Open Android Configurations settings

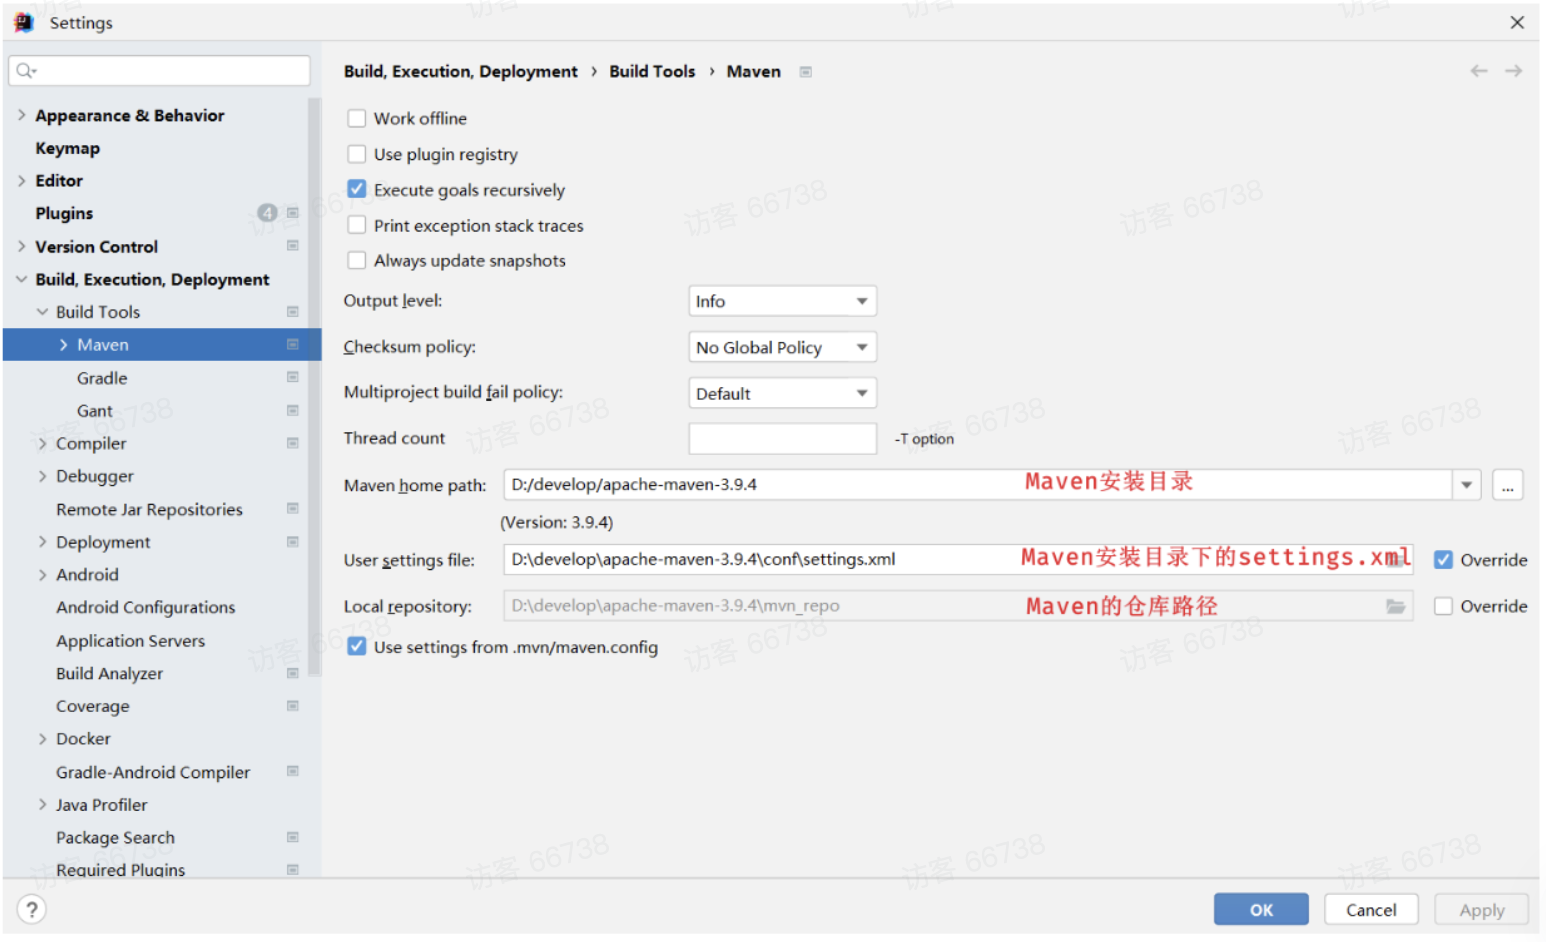[x=146, y=608]
